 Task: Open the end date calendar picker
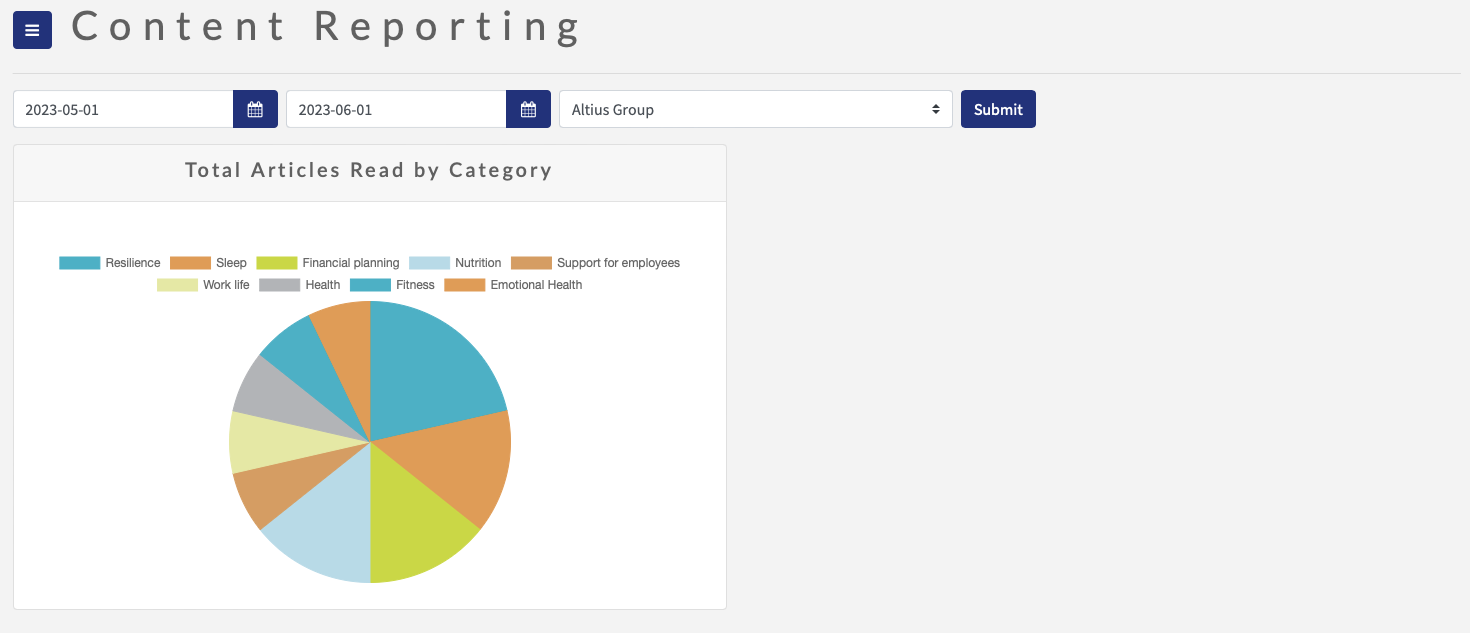pyautogui.click(x=528, y=109)
